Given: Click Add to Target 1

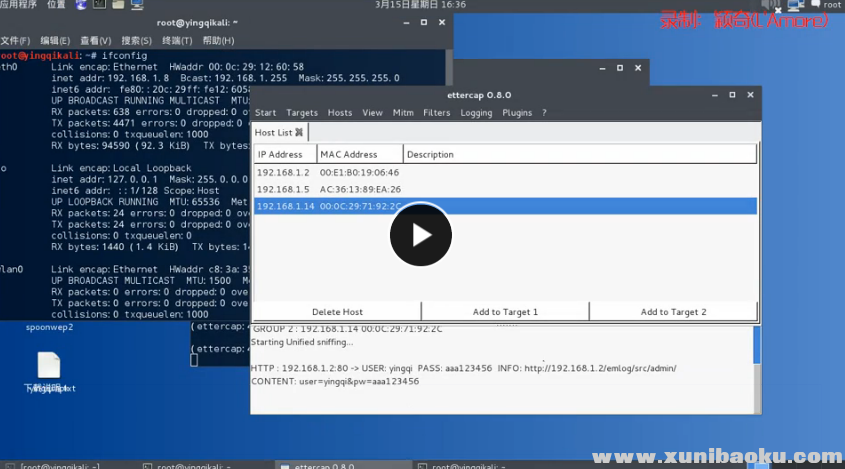Looking at the screenshot, I should 505,312.
